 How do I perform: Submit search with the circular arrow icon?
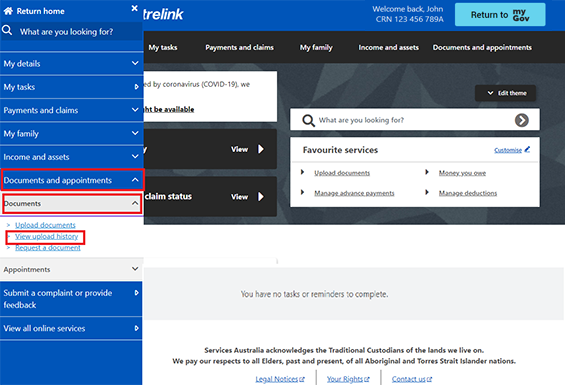click(x=521, y=120)
